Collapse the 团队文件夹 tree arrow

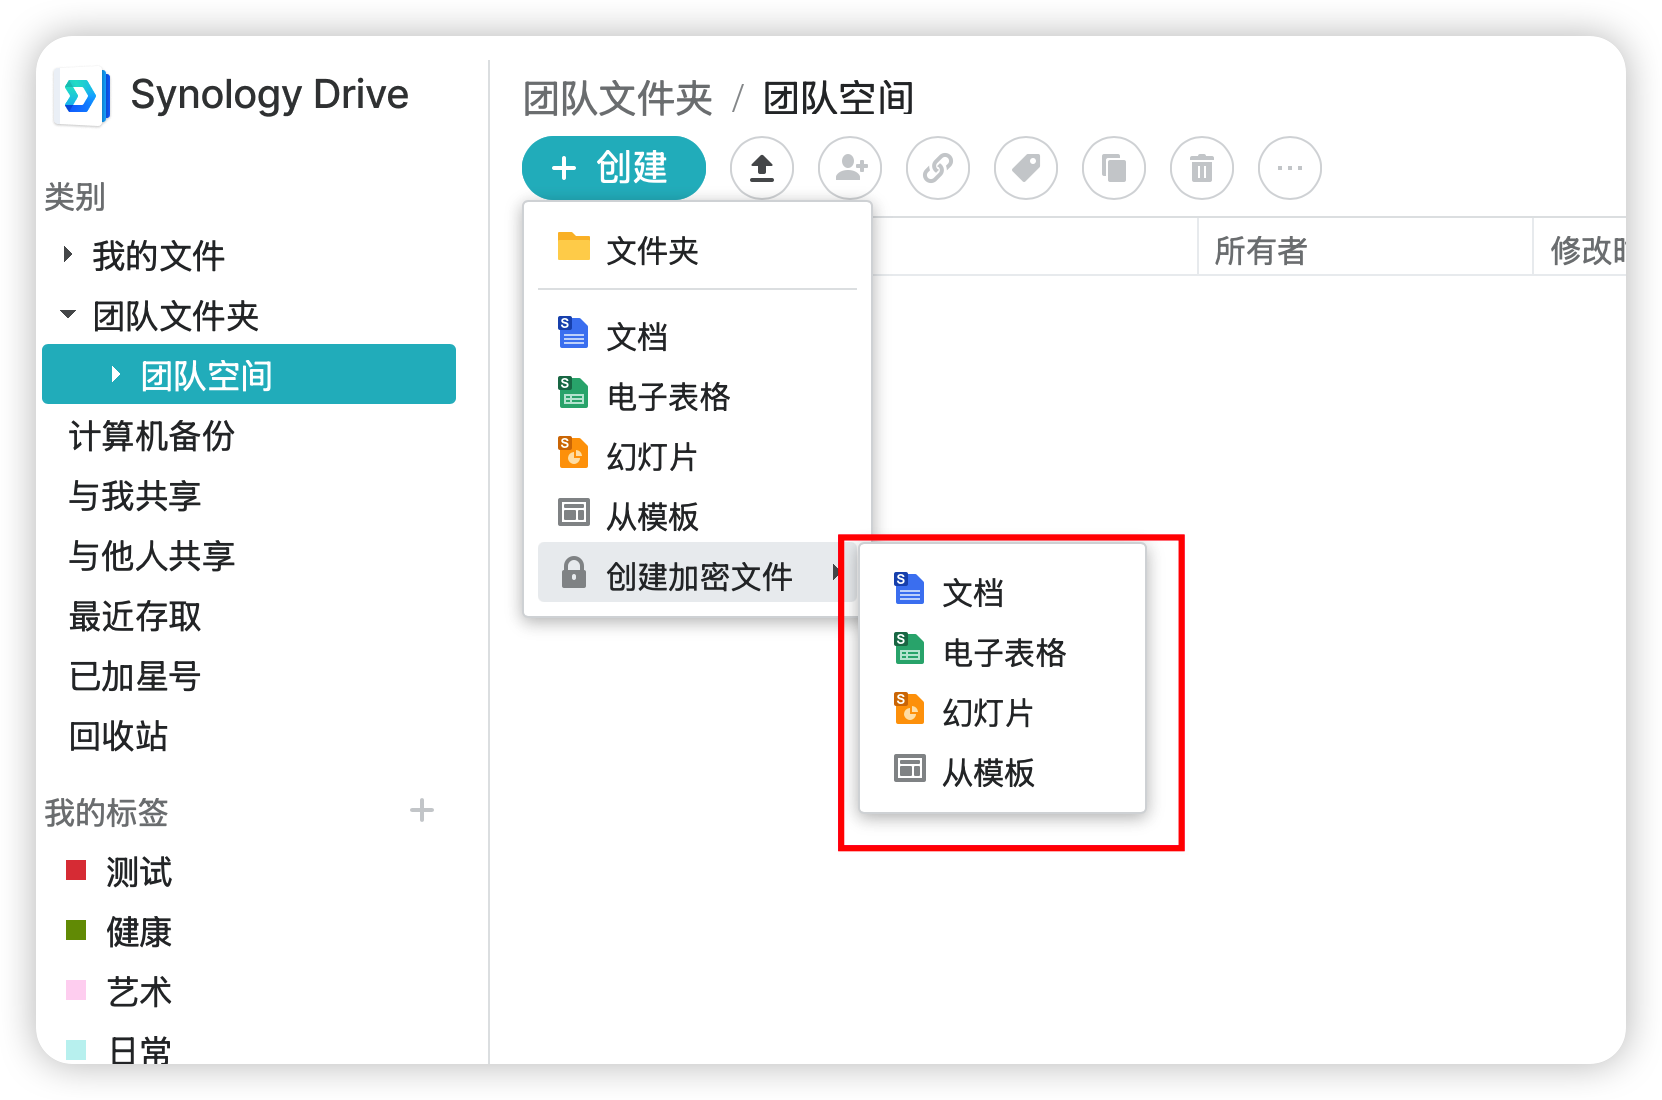68,315
